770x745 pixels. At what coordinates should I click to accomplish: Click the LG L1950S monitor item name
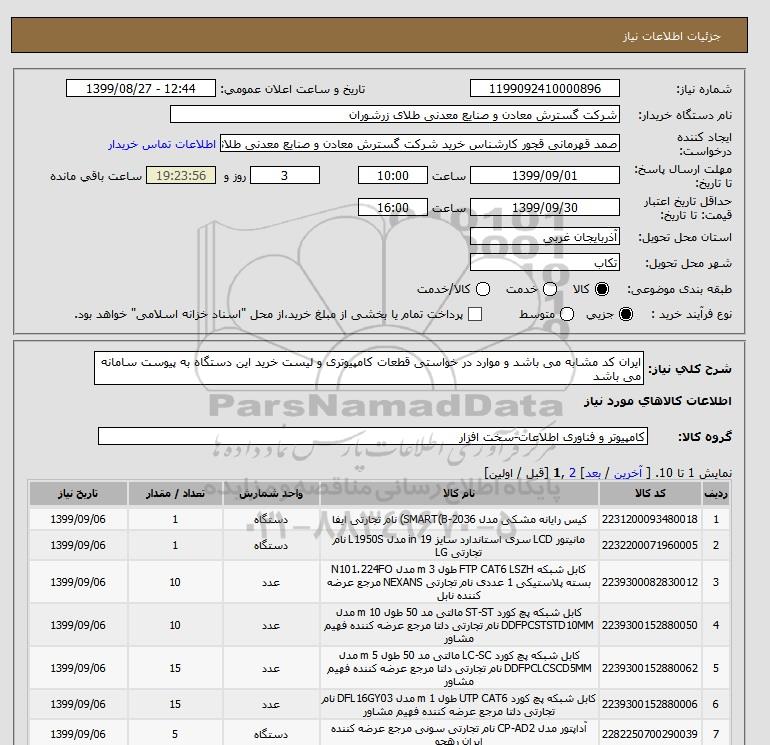(459, 546)
